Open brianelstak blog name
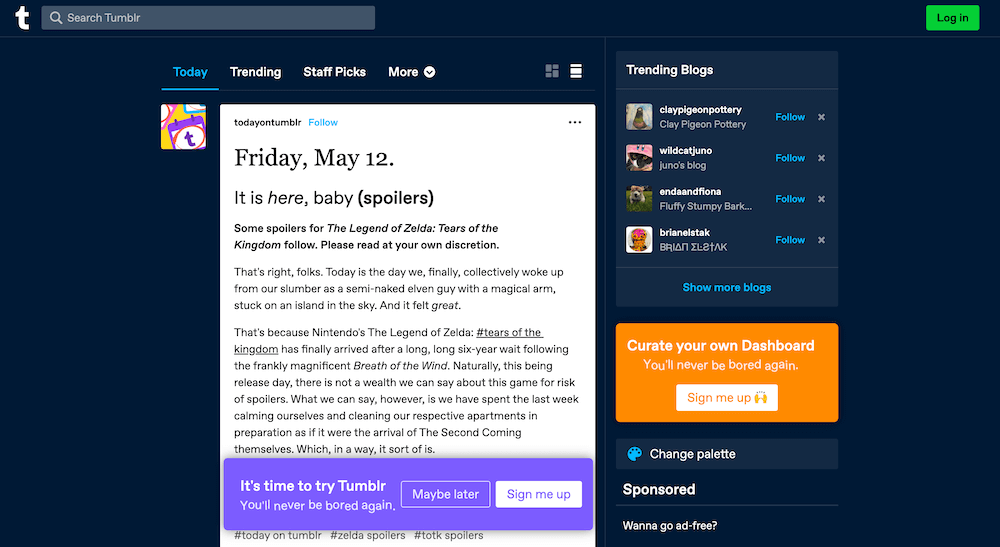1000x547 pixels. pos(684,232)
